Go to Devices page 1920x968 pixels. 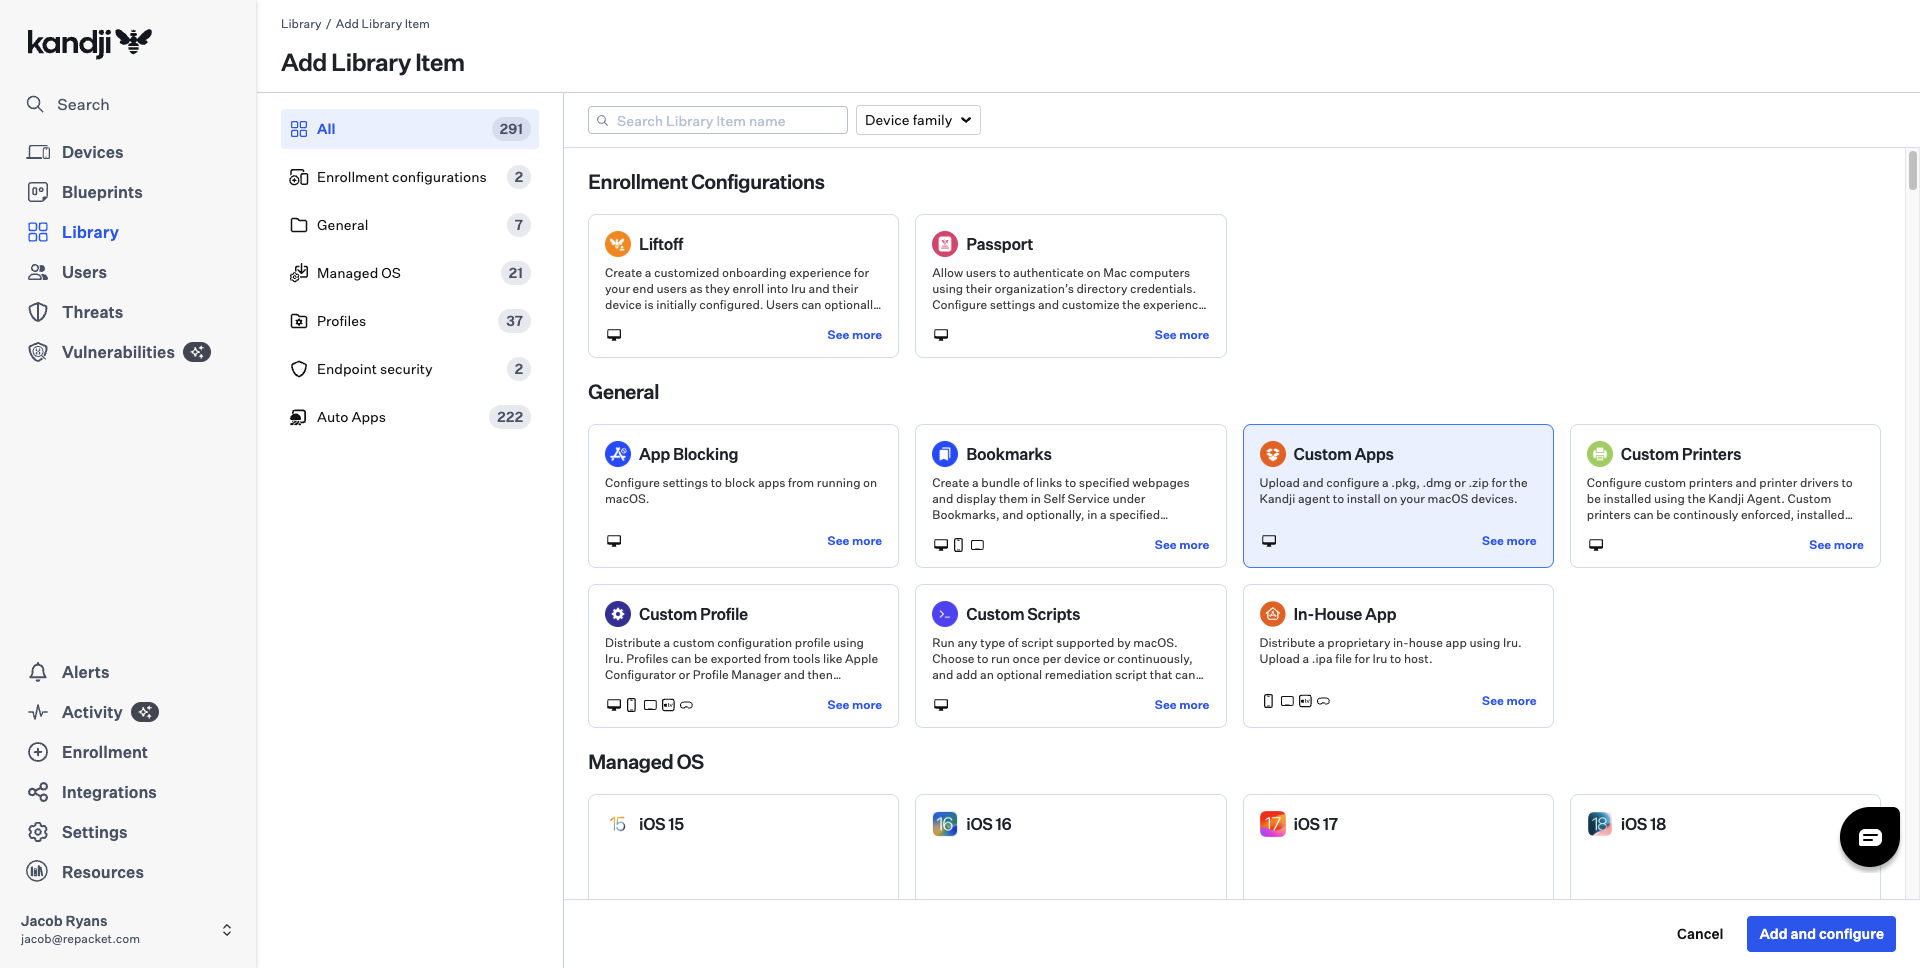coord(92,152)
